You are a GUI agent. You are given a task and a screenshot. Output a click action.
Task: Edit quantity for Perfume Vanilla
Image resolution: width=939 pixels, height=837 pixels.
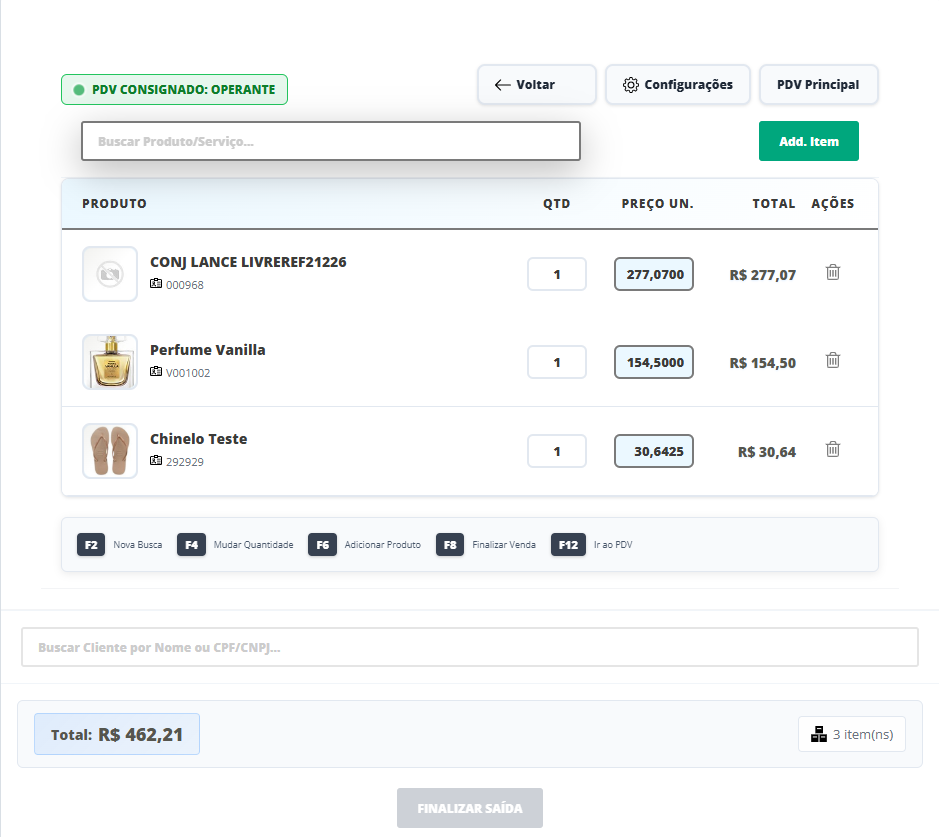pos(556,362)
